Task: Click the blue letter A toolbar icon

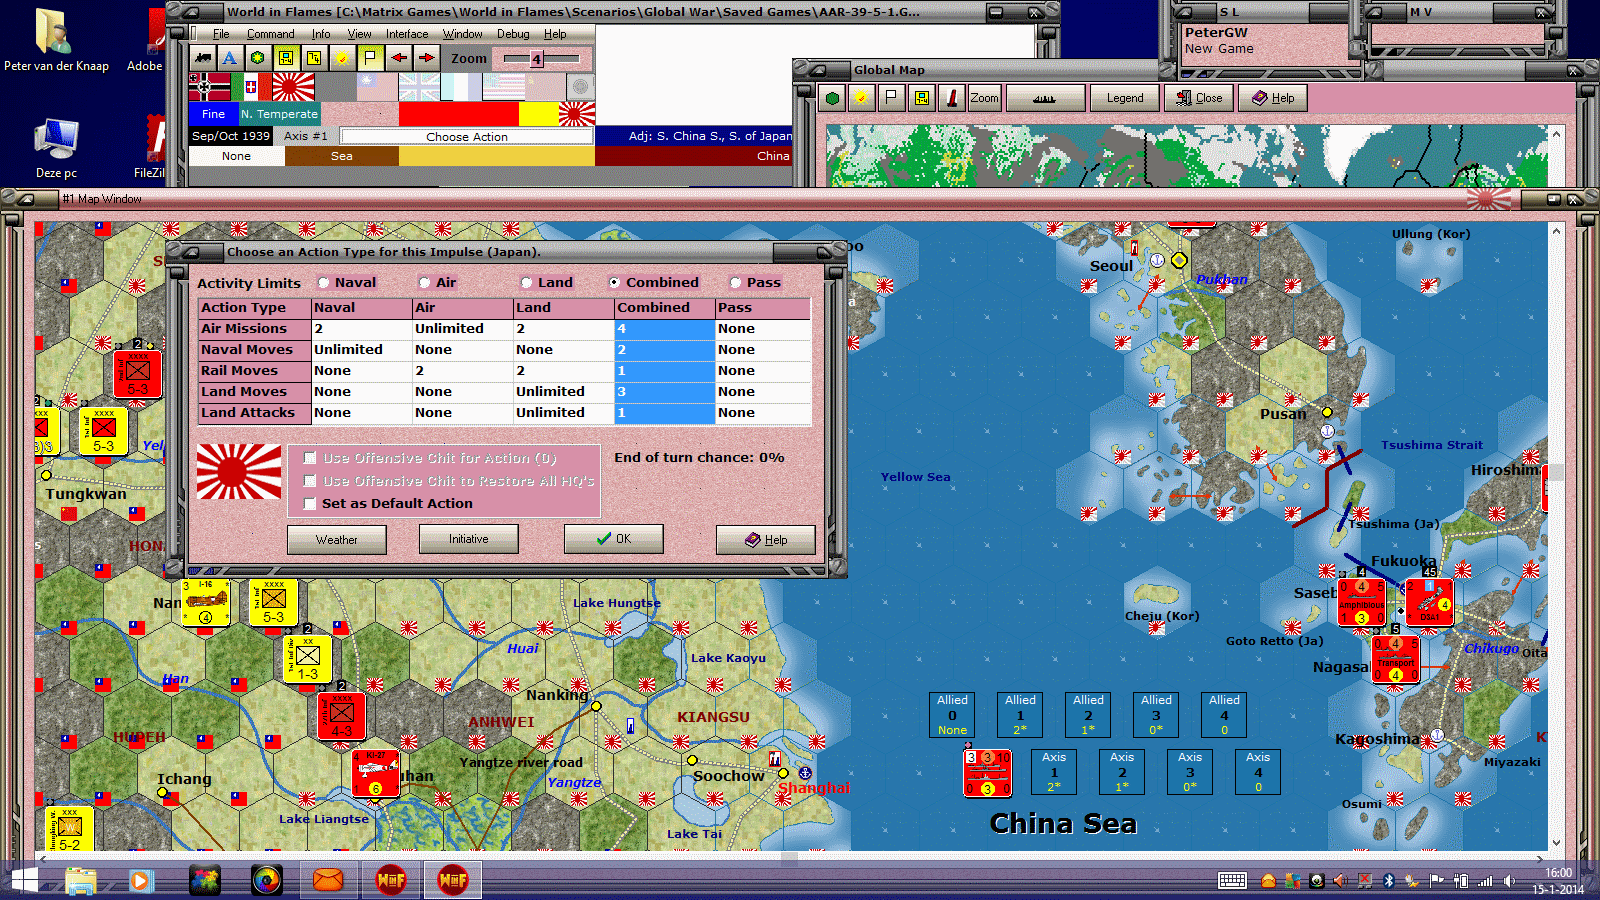Action: point(230,58)
